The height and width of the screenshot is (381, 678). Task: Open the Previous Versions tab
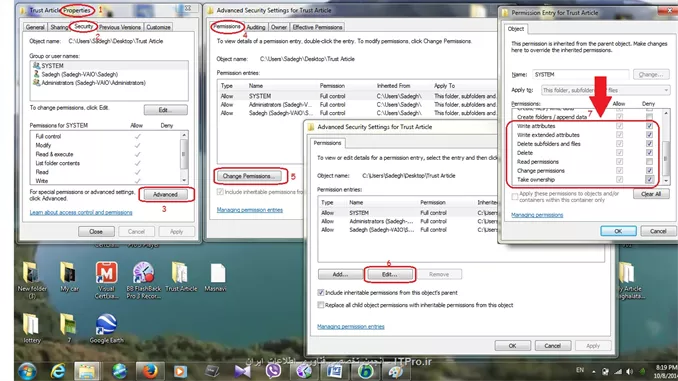coord(120,27)
